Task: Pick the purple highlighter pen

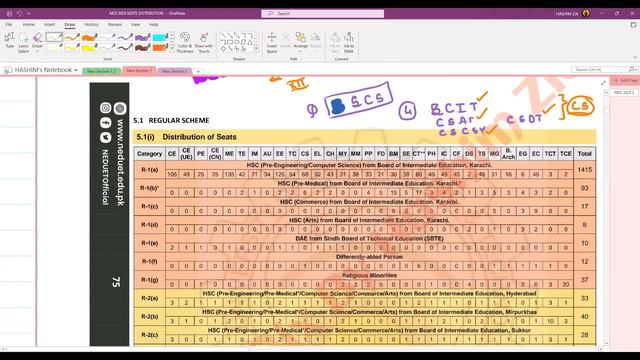Action: coord(142,37)
